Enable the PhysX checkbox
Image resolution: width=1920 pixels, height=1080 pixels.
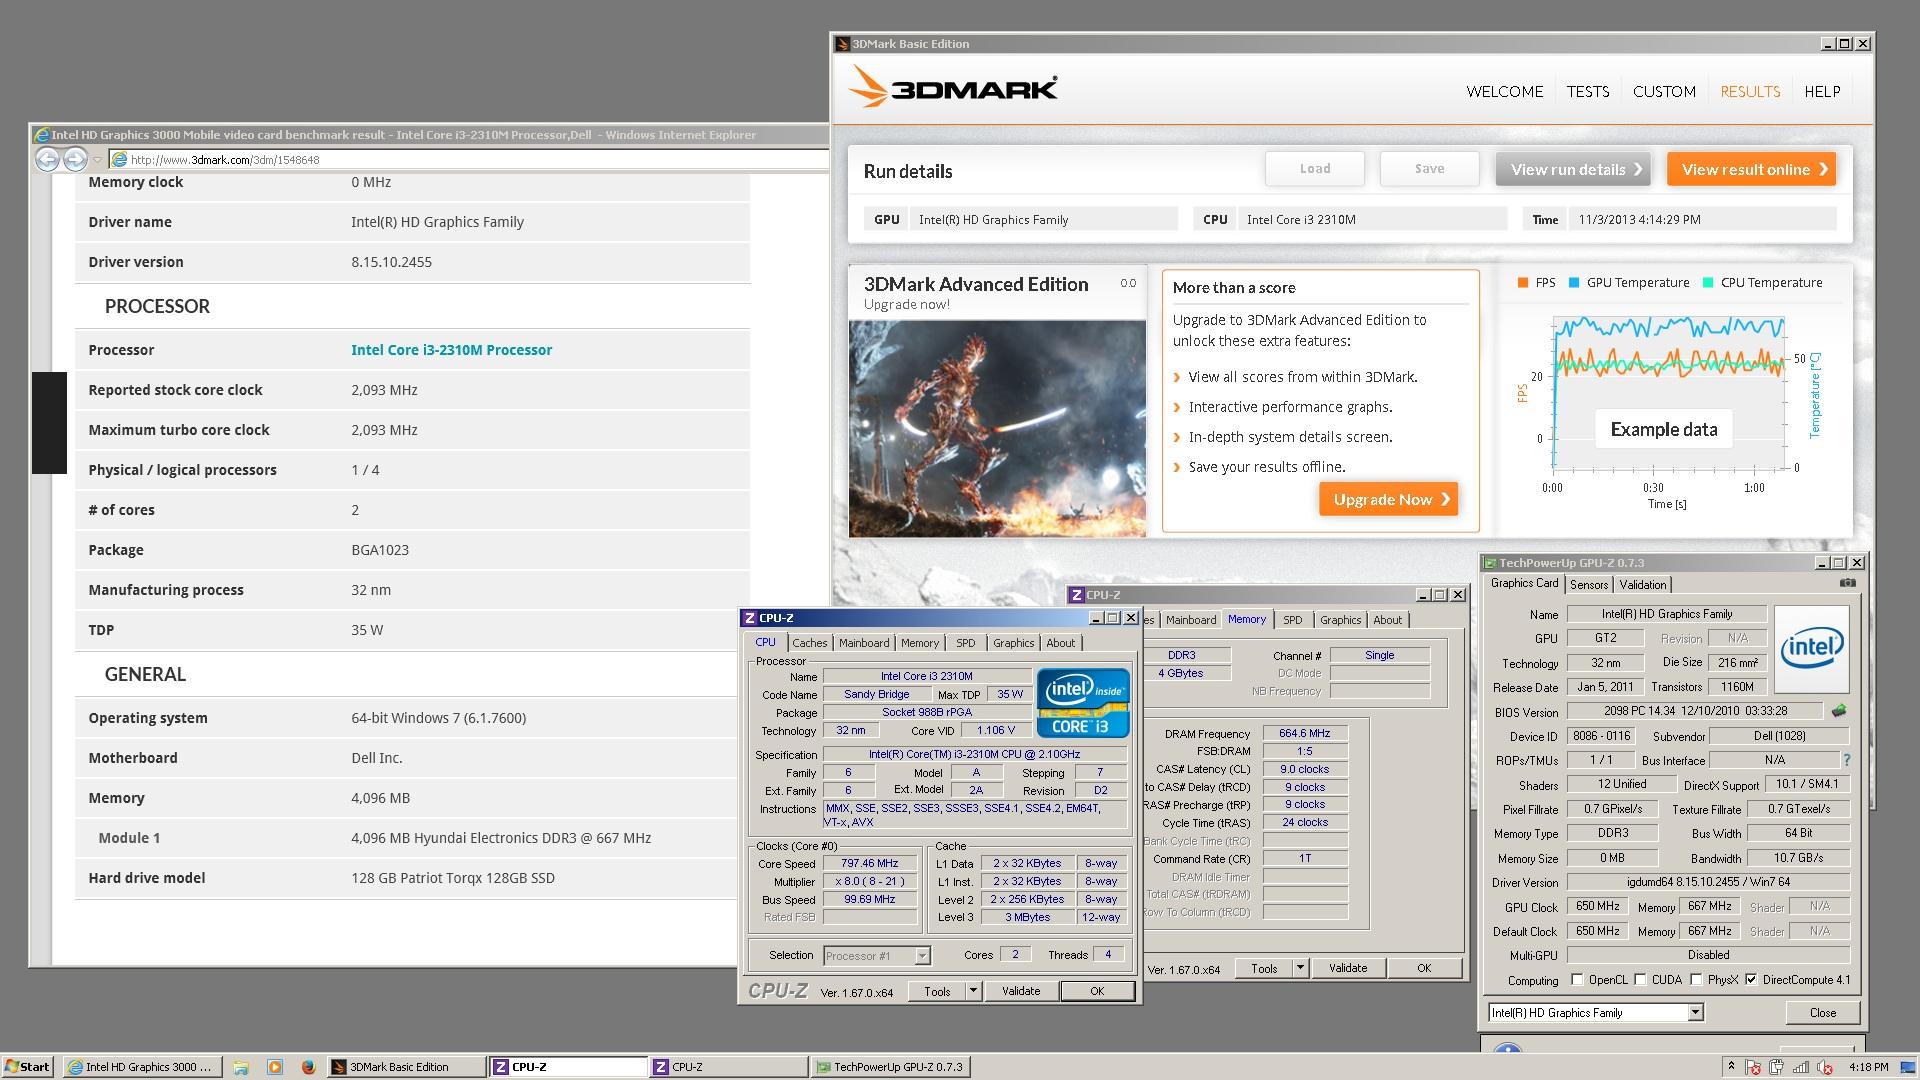[1696, 980]
